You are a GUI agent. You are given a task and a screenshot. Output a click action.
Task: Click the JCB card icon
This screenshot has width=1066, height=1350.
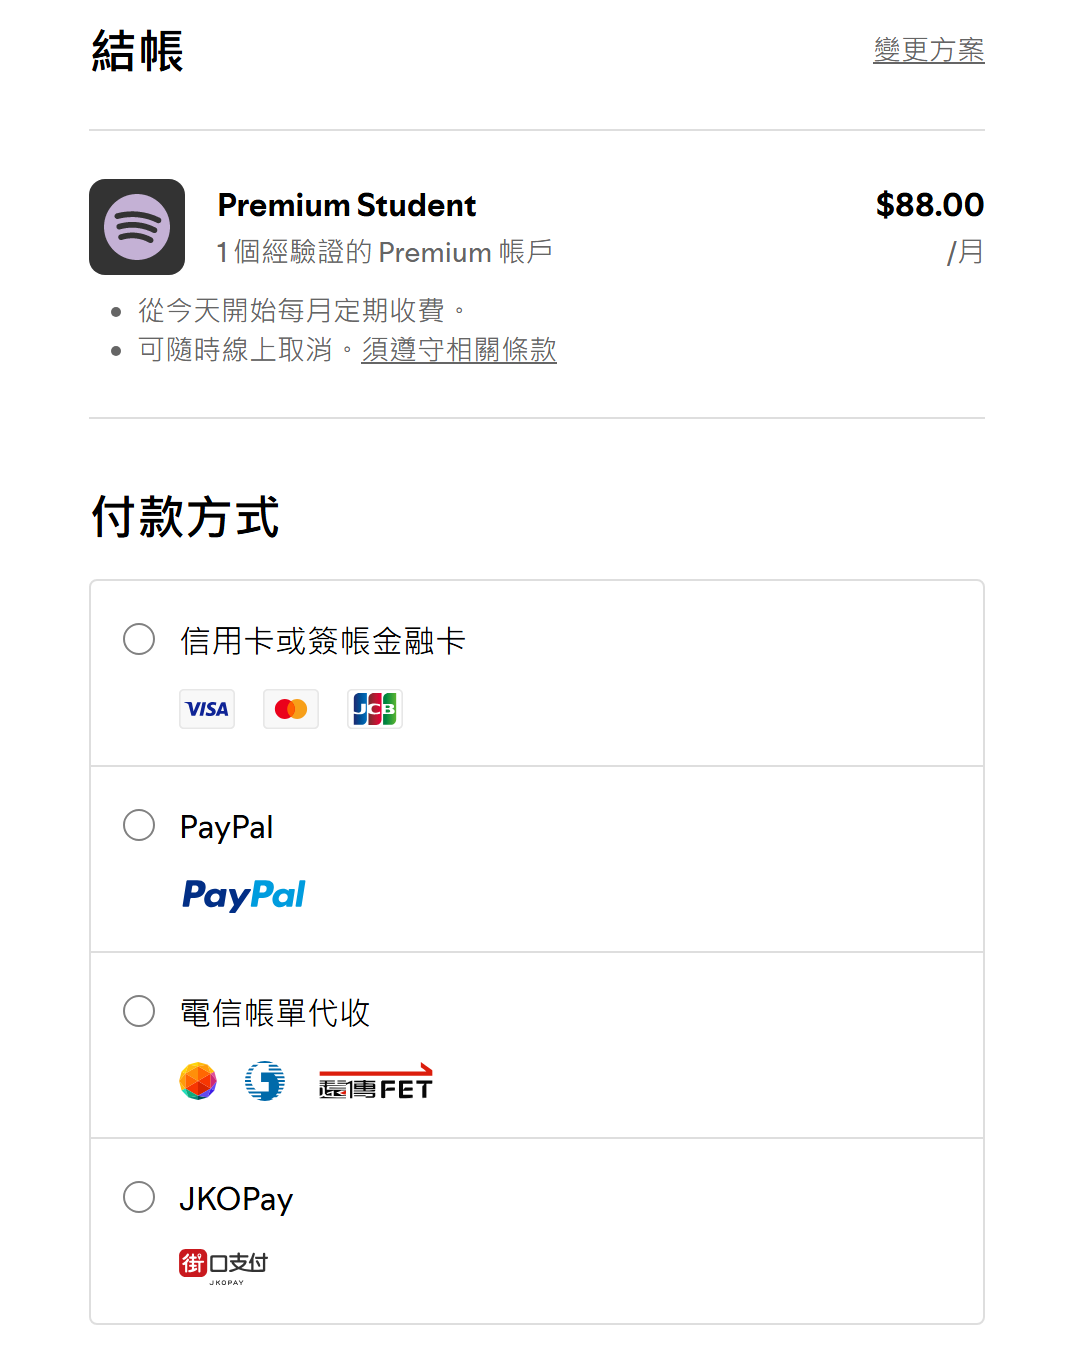[375, 709]
